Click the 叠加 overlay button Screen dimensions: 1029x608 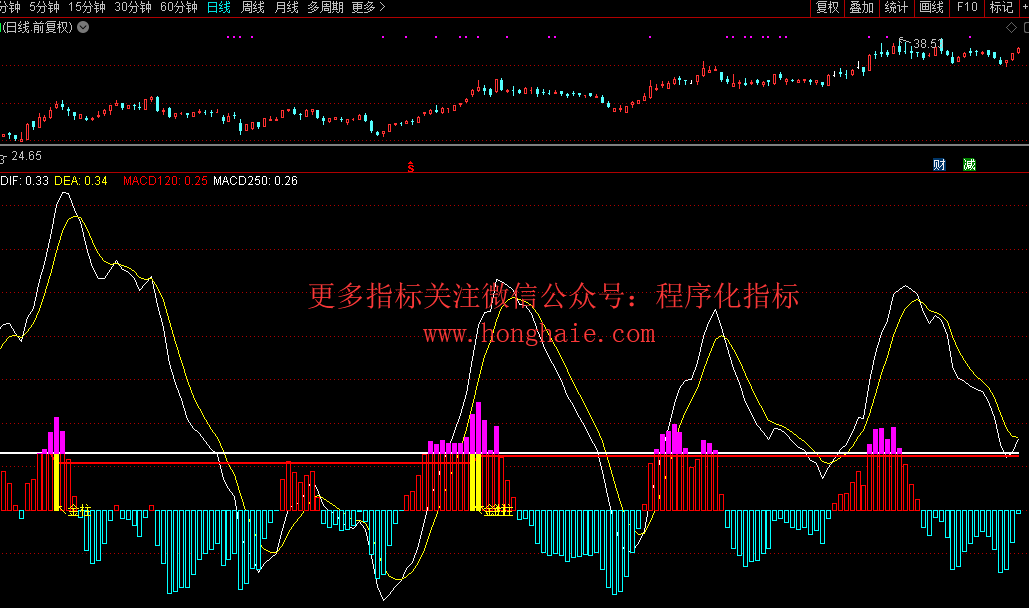[x=861, y=8]
